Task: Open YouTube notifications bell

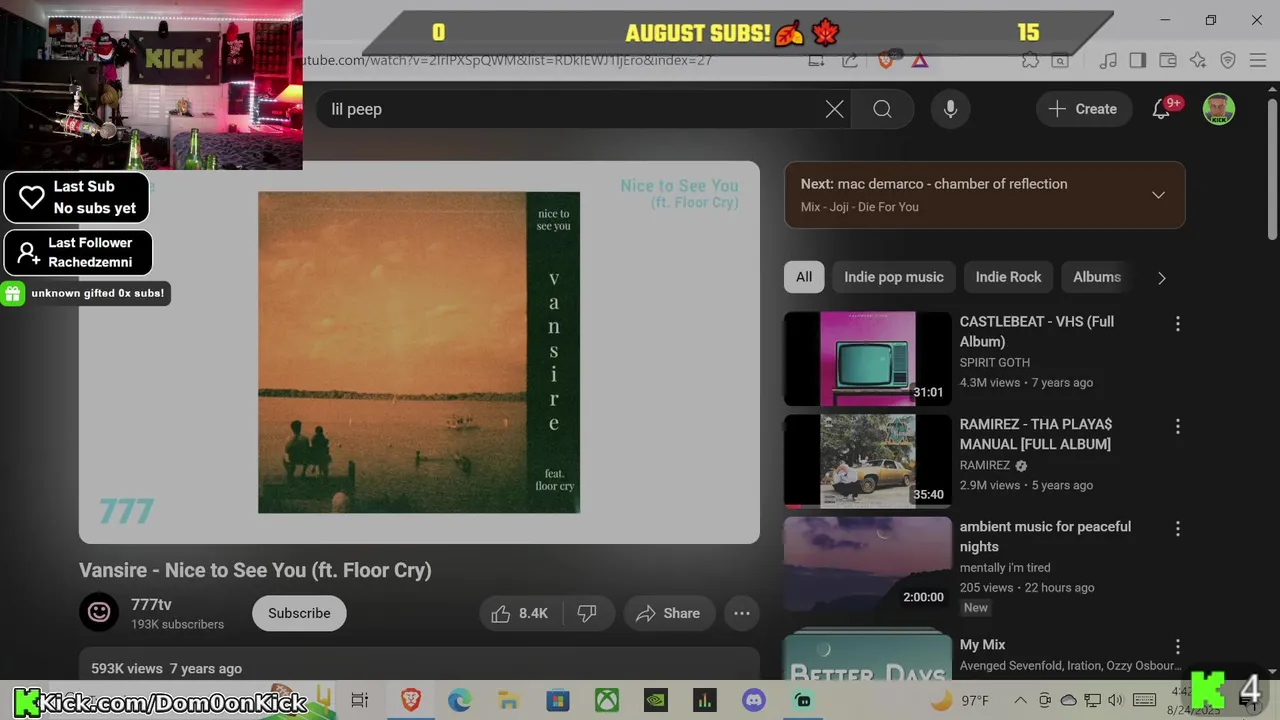Action: click(1161, 109)
